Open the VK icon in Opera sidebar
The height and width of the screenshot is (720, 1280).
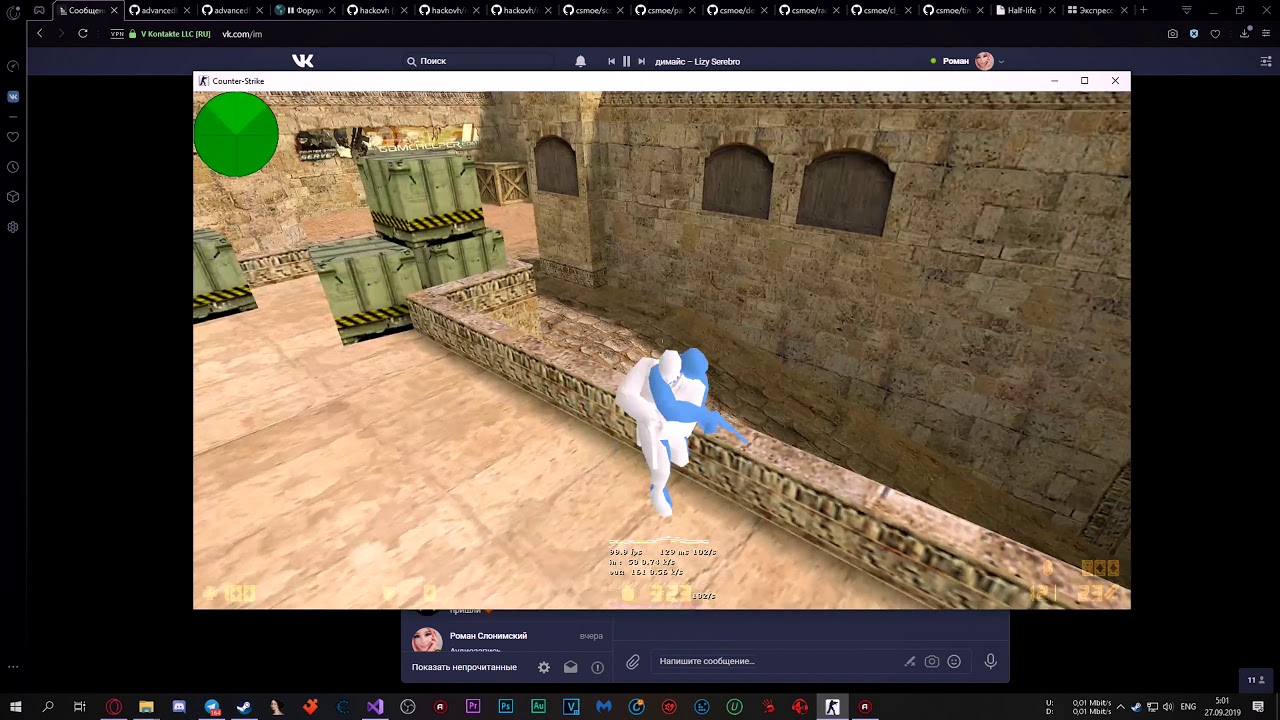pyautogui.click(x=13, y=97)
